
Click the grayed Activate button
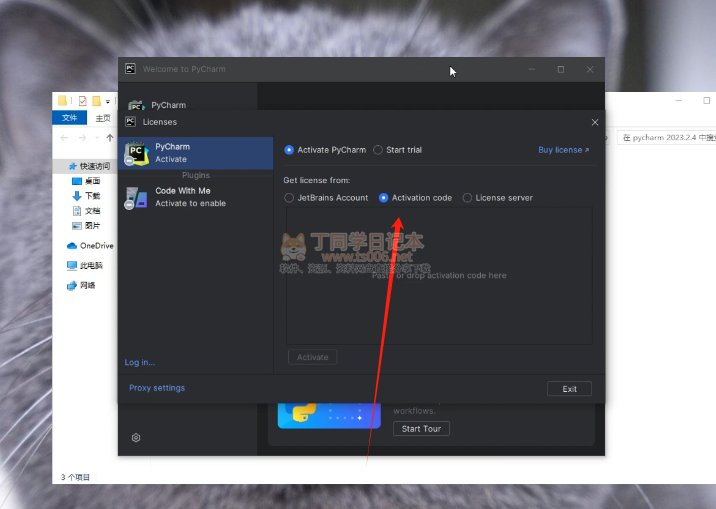(312, 357)
